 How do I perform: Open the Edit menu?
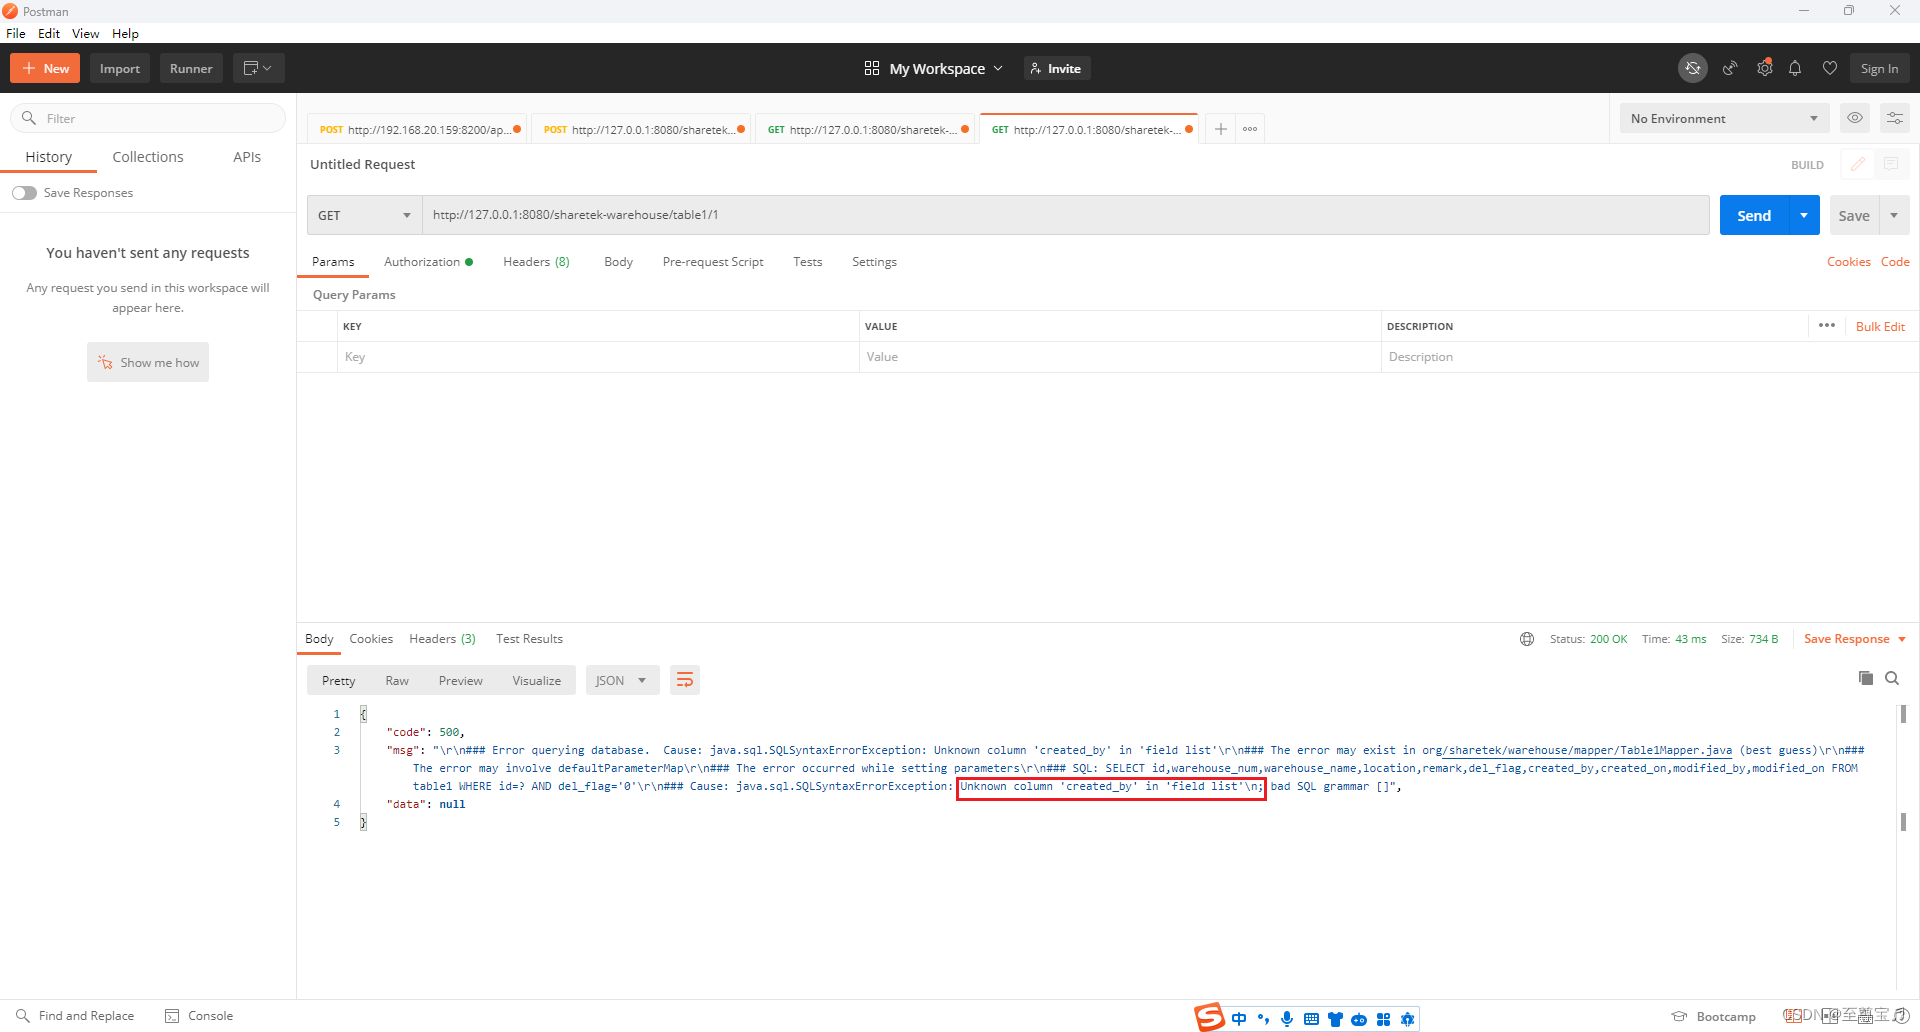coord(49,33)
